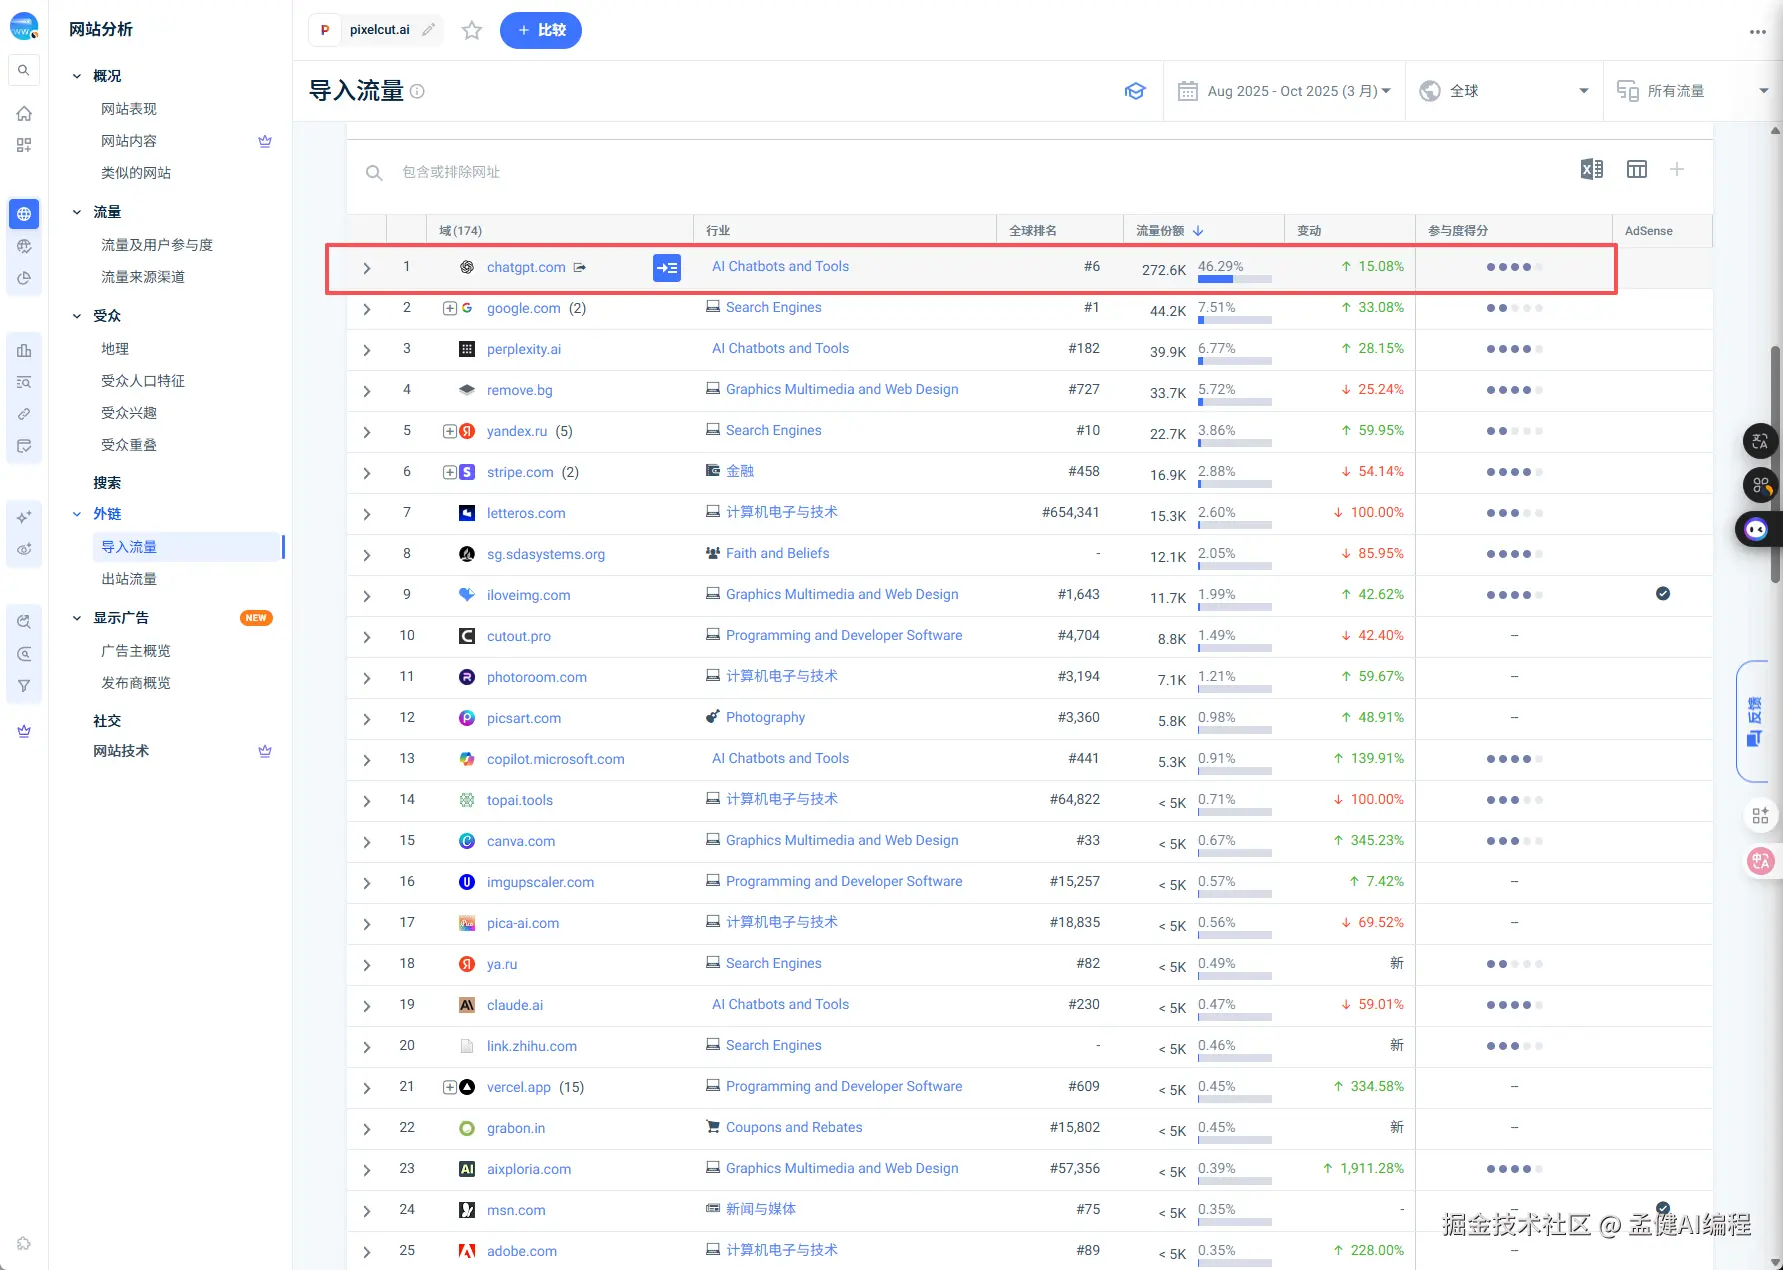Click the Photography industry link

point(765,717)
